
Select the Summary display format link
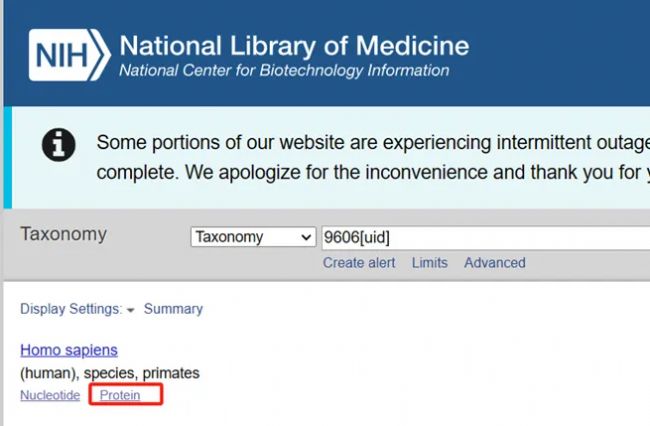pyautogui.click(x=173, y=309)
